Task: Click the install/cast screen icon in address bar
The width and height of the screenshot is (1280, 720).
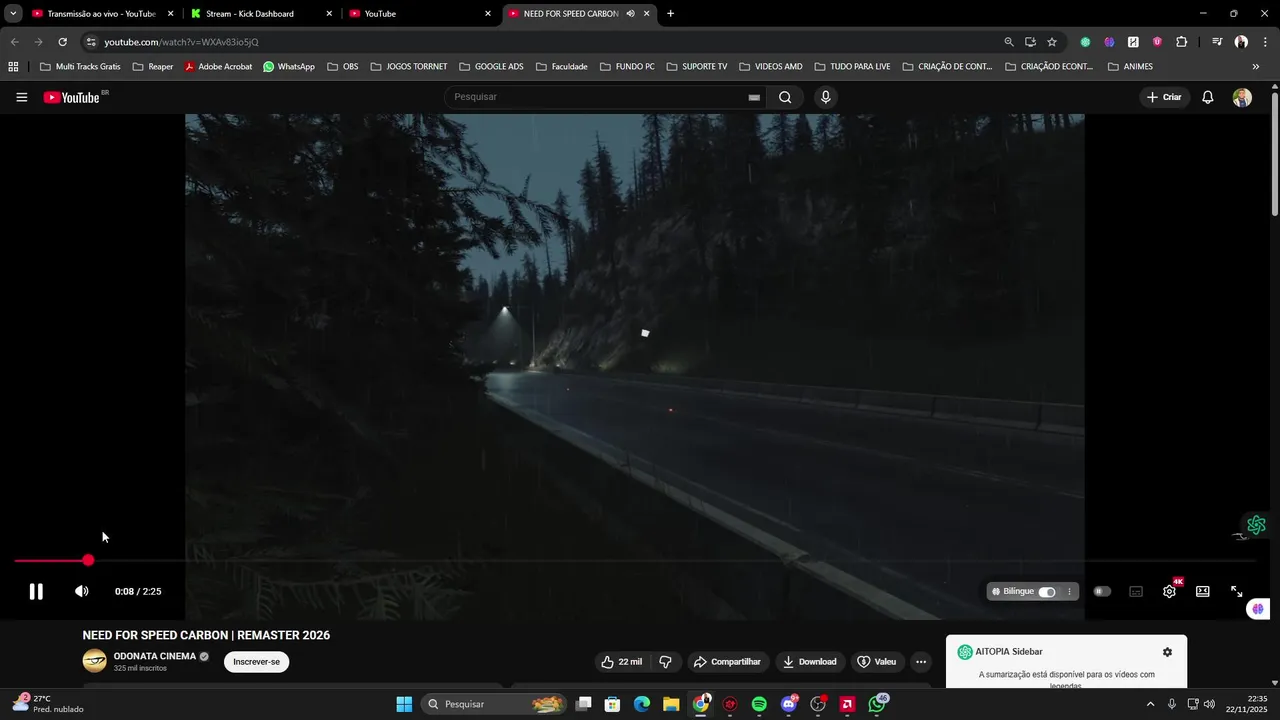Action: (x=1030, y=42)
